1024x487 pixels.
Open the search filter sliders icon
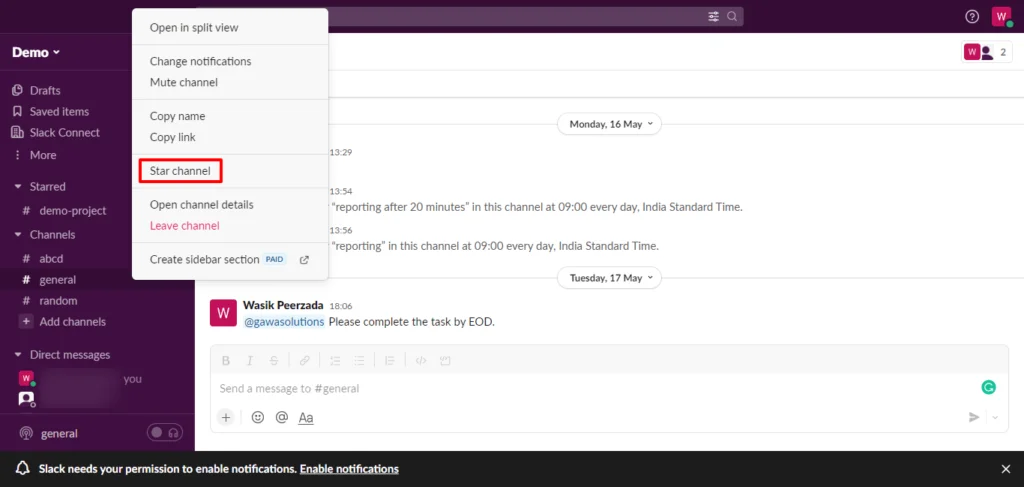pyautogui.click(x=714, y=16)
